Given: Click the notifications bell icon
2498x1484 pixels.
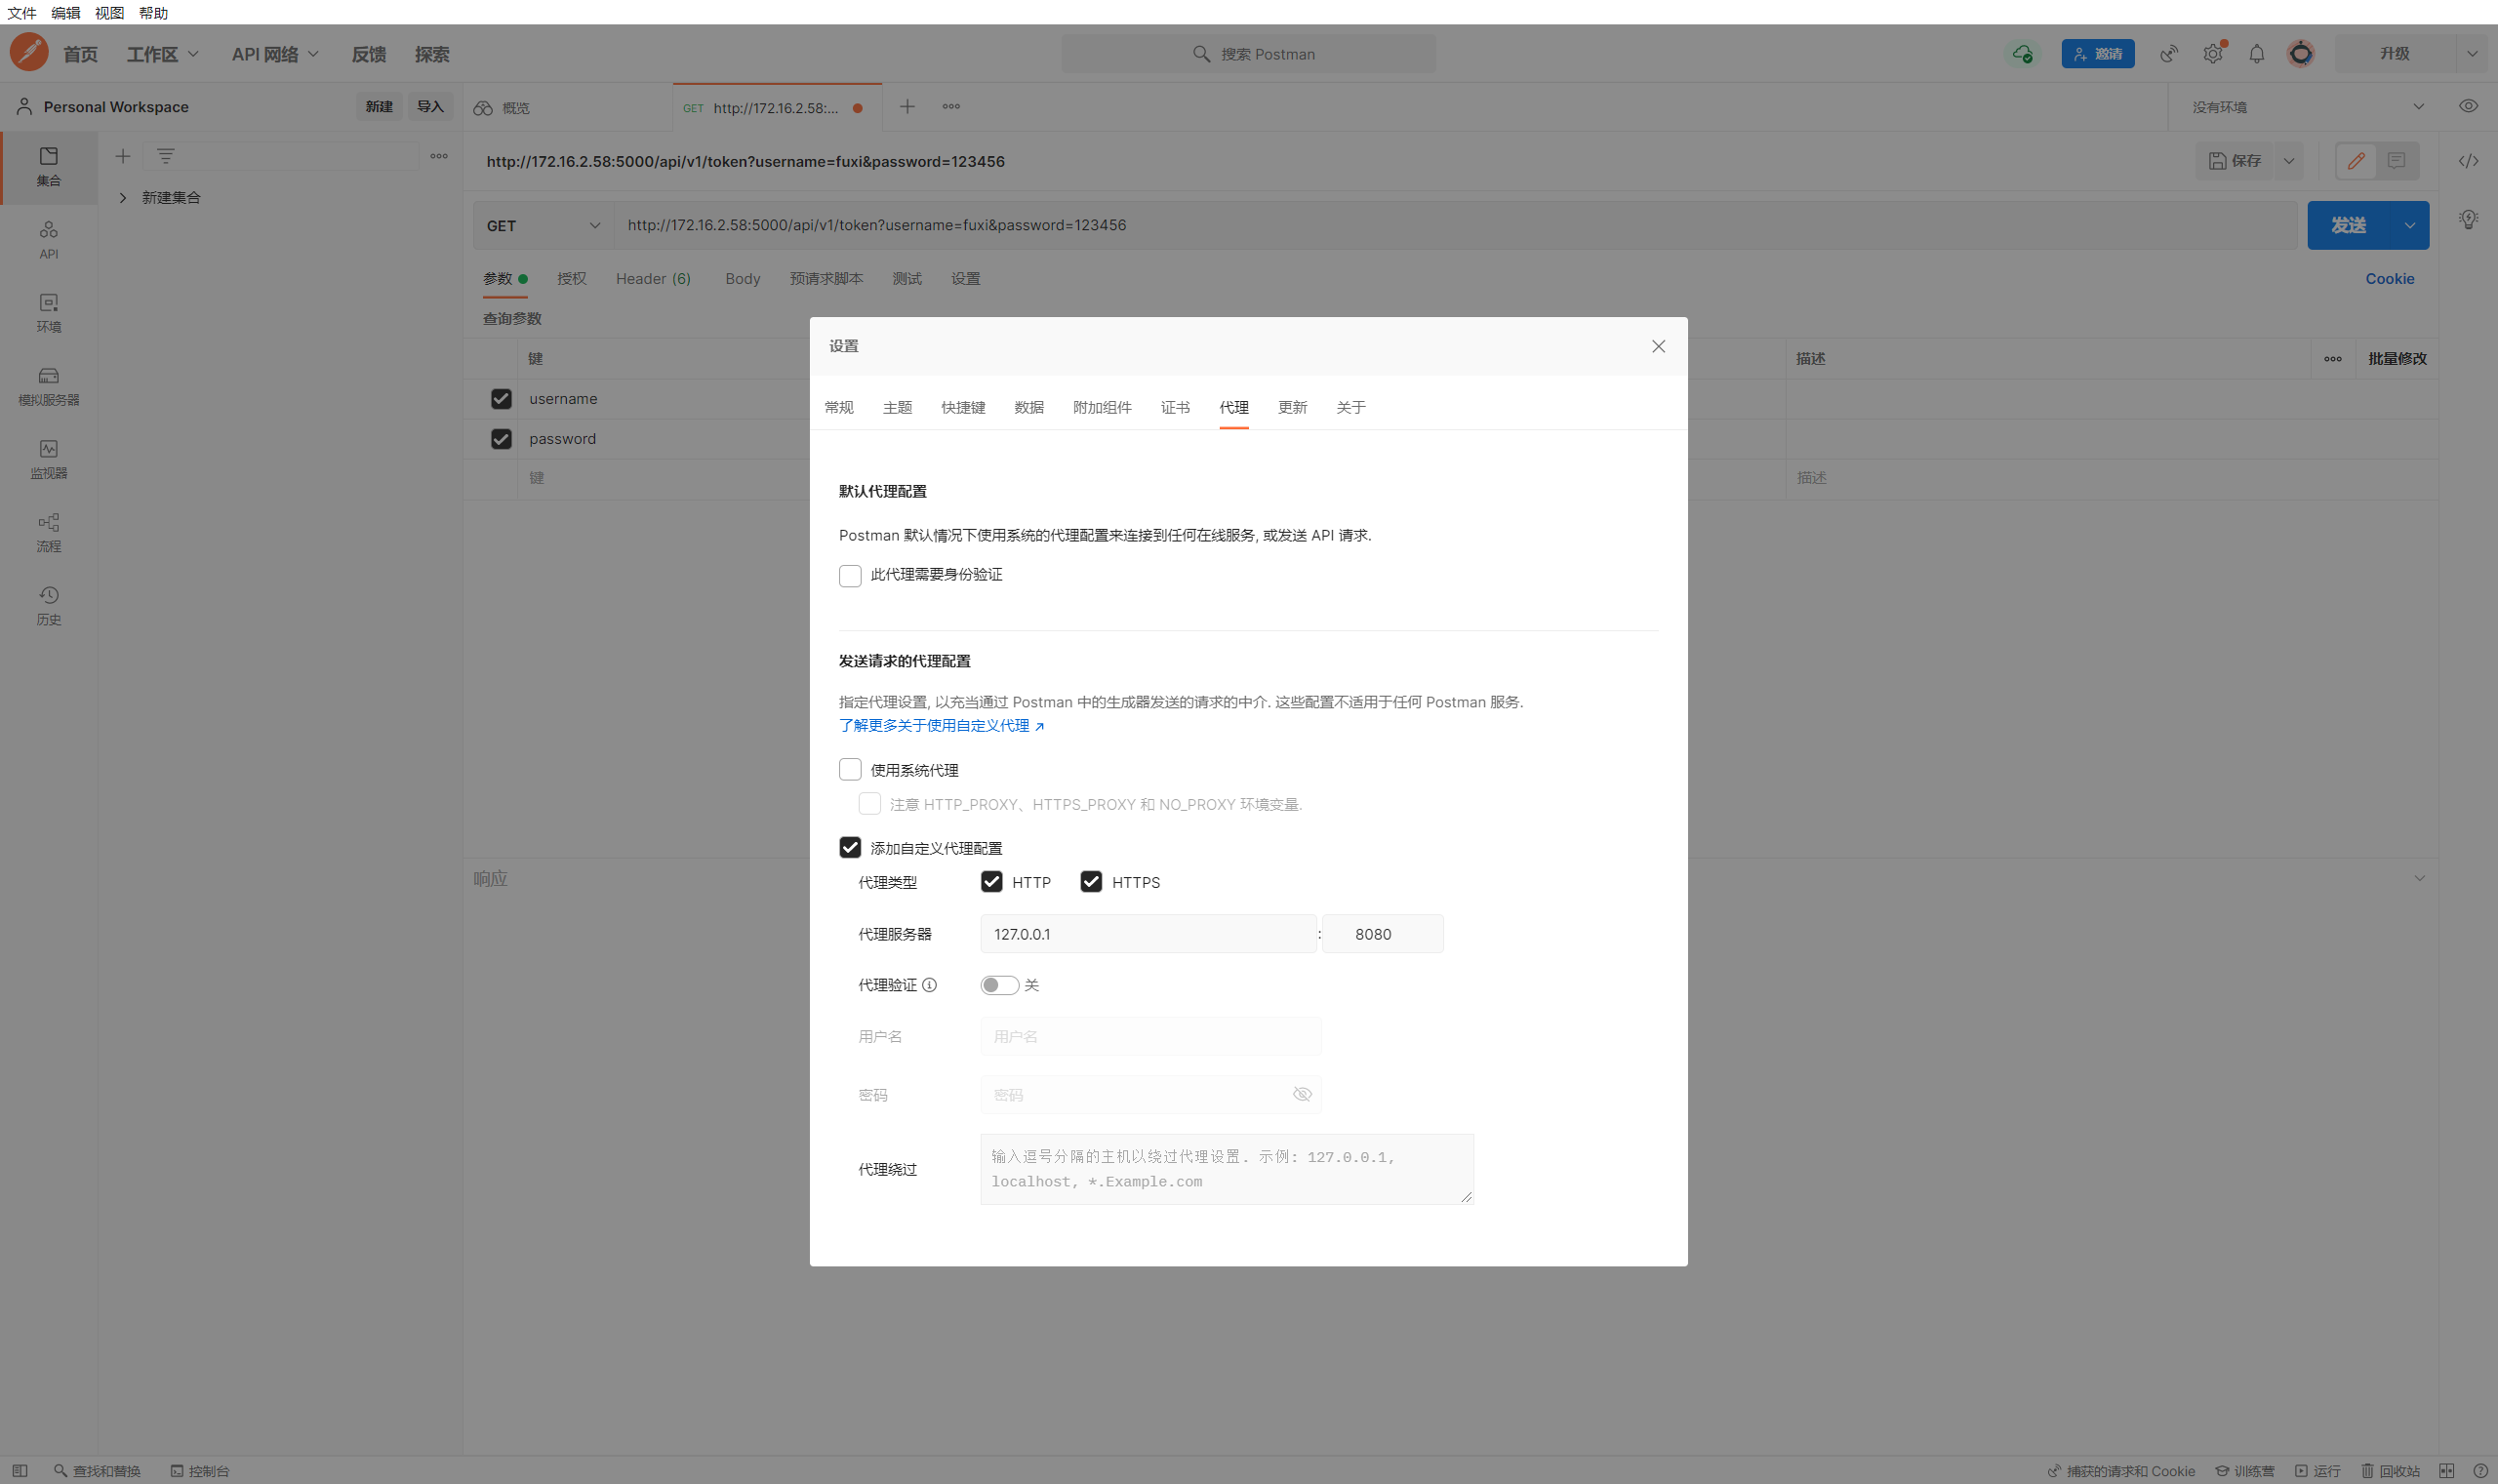Looking at the screenshot, I should (2256, 54).
